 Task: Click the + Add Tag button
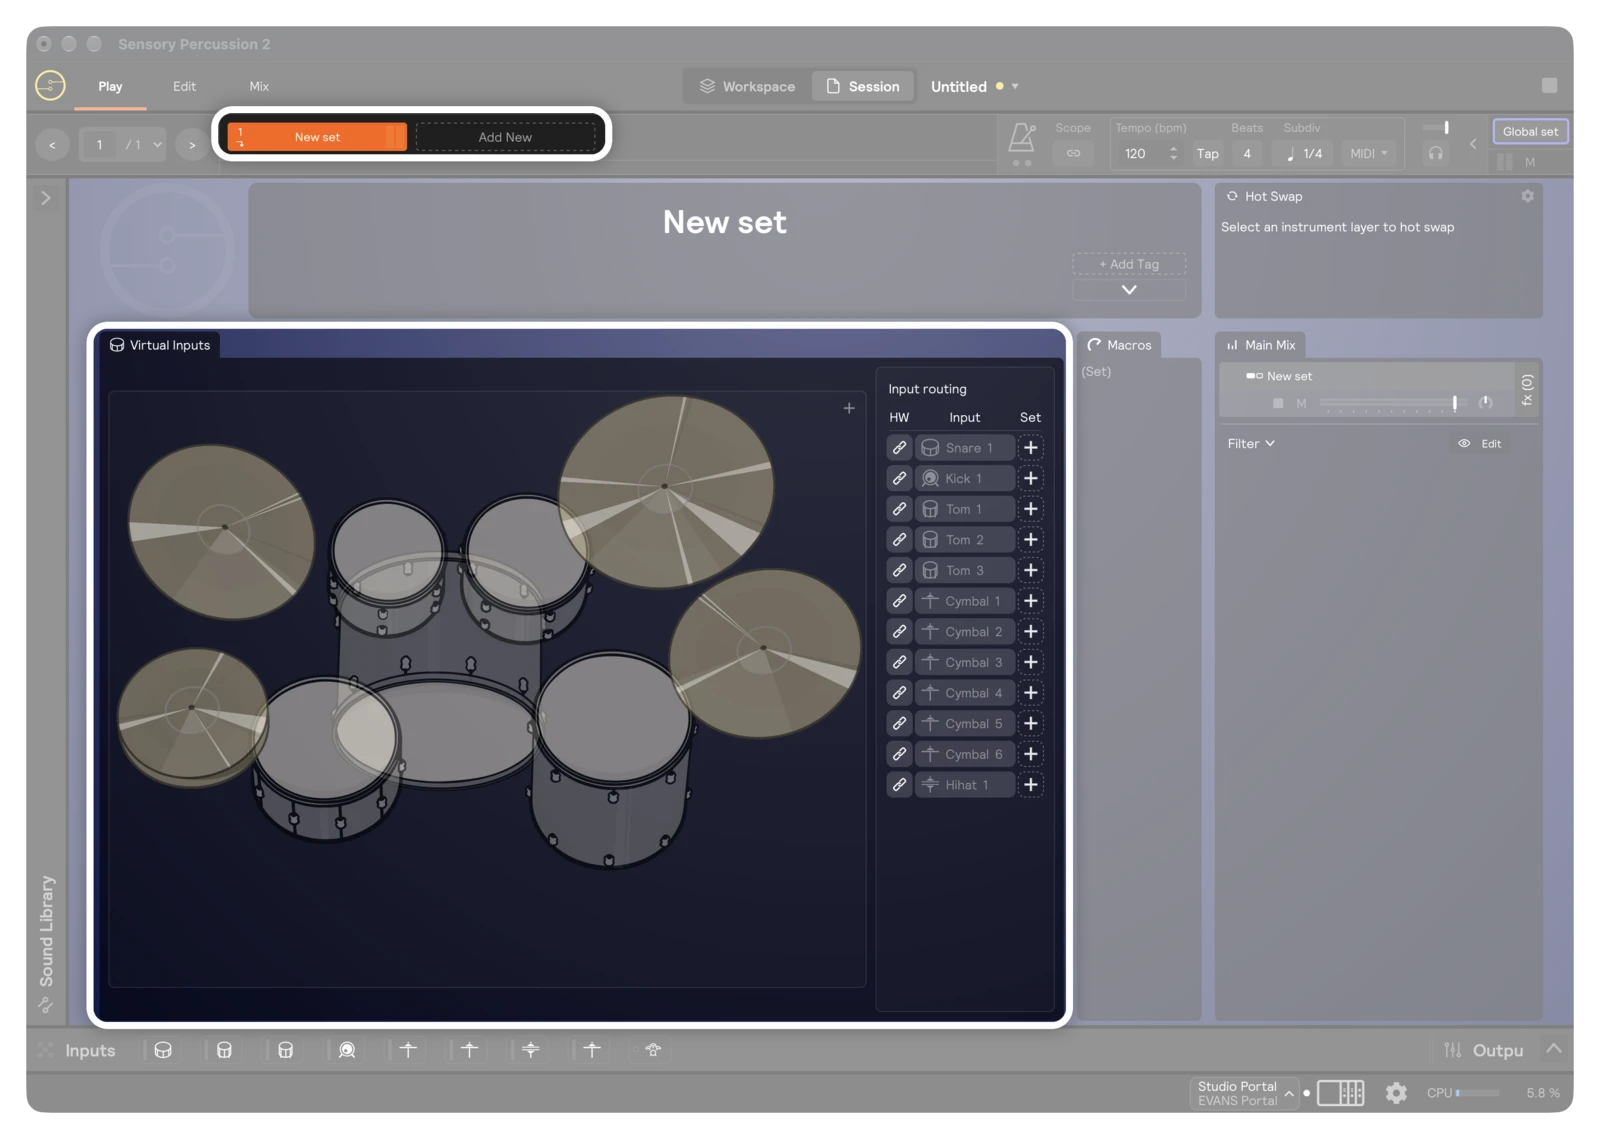click(1129, 264)
